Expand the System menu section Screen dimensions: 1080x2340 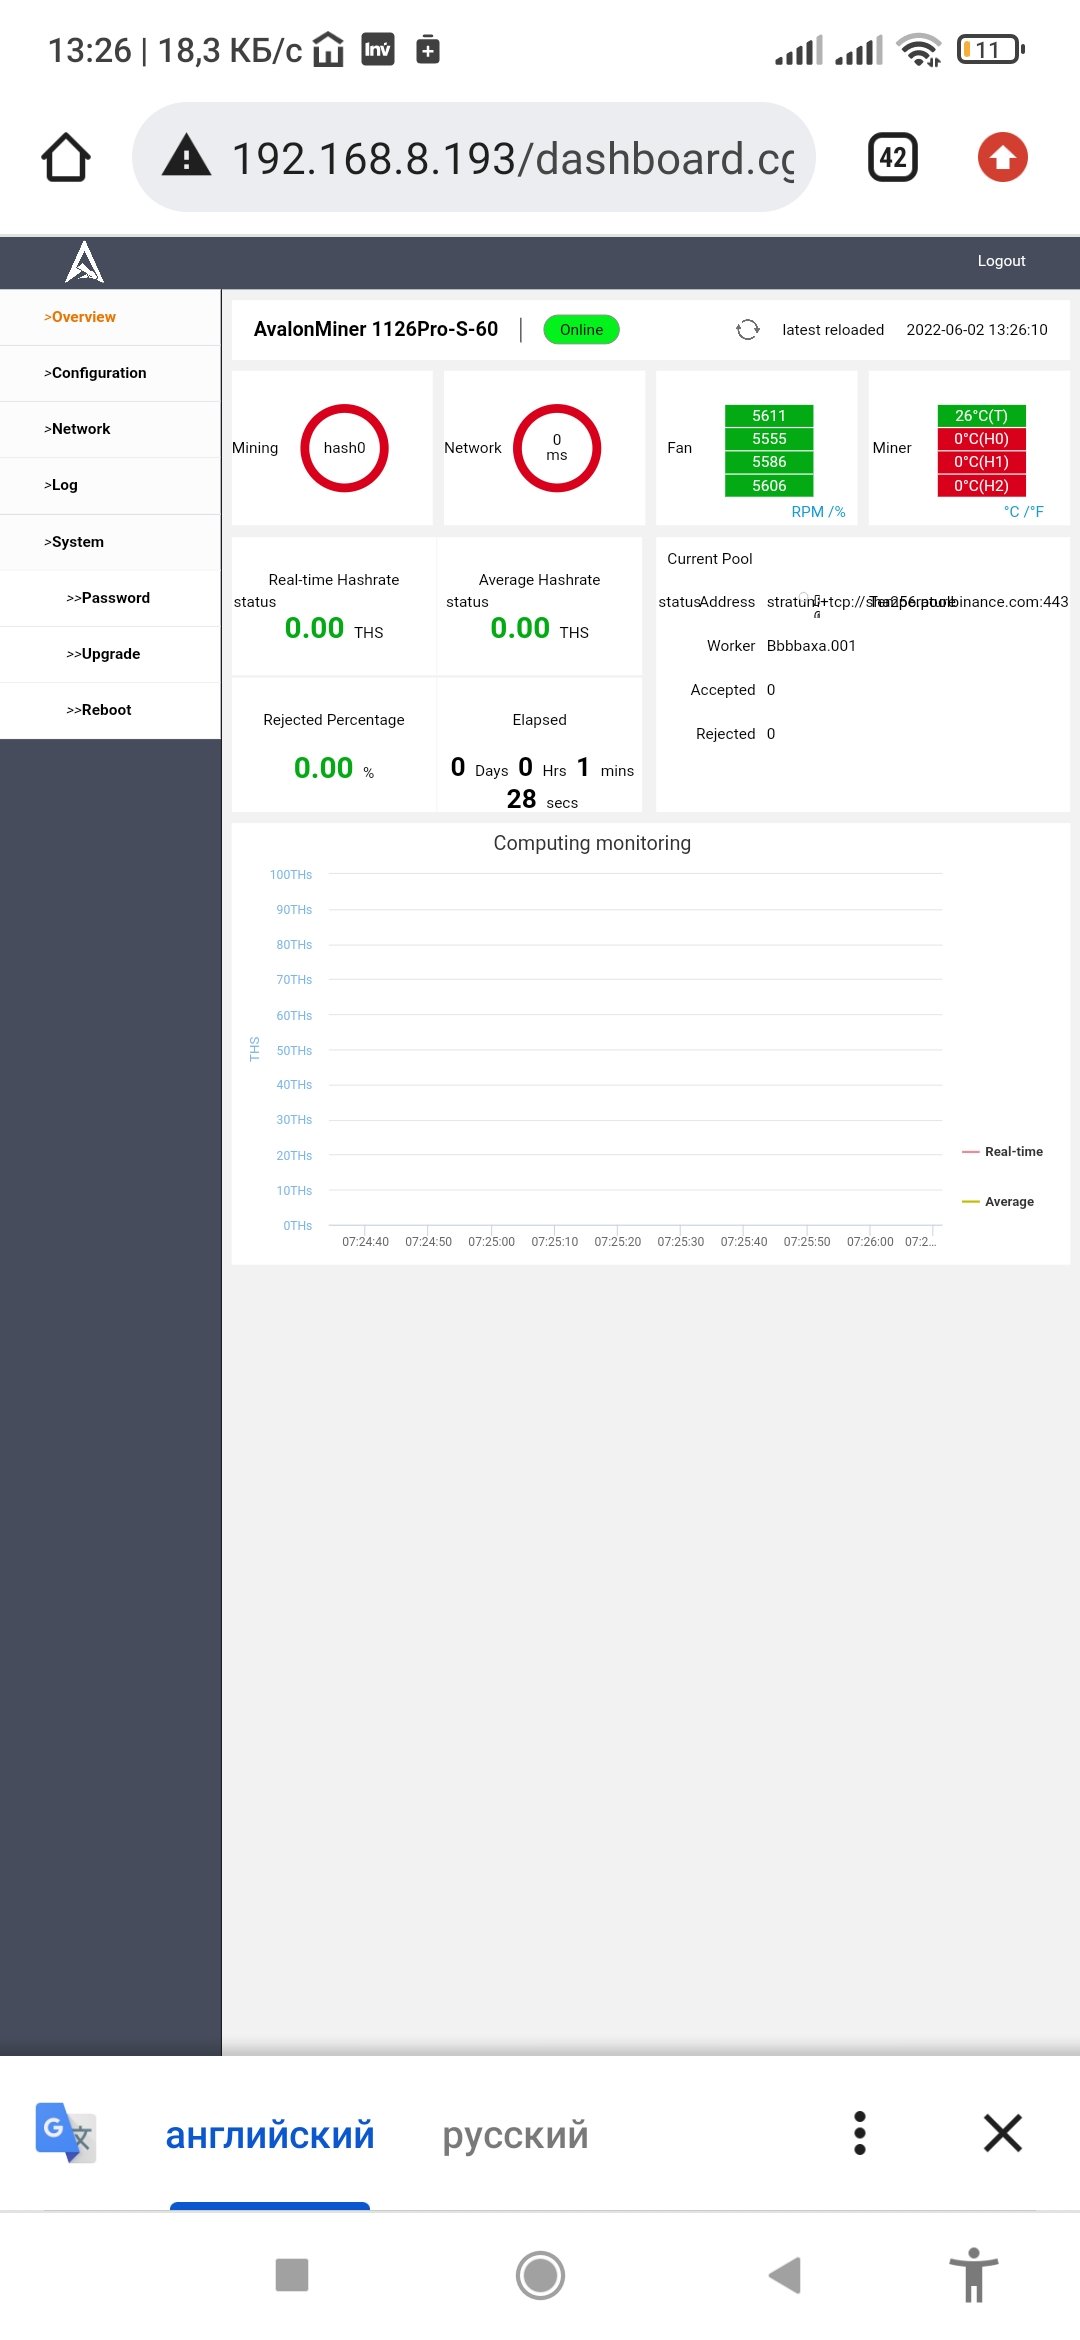tap(110, 542)
